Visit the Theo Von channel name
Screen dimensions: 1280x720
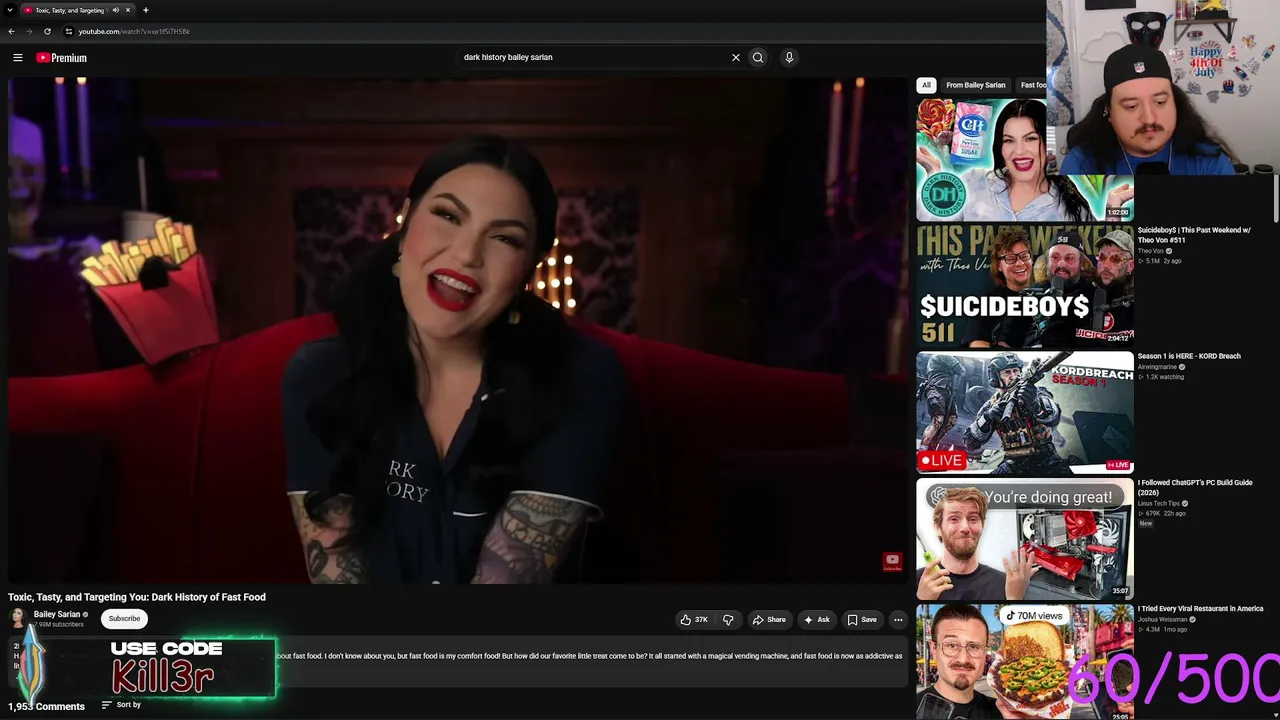pos(1151,251)
